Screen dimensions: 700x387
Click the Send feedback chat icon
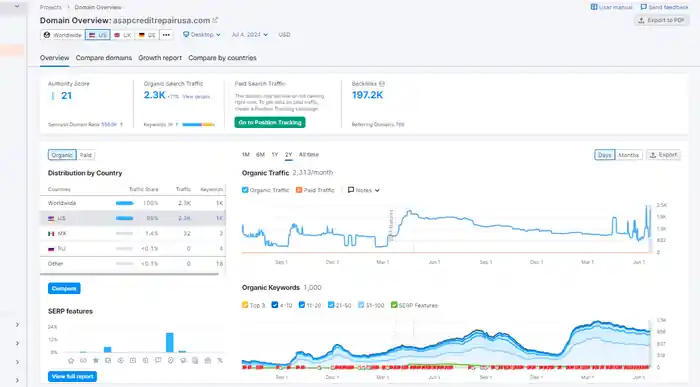click(x=643, y=7)
